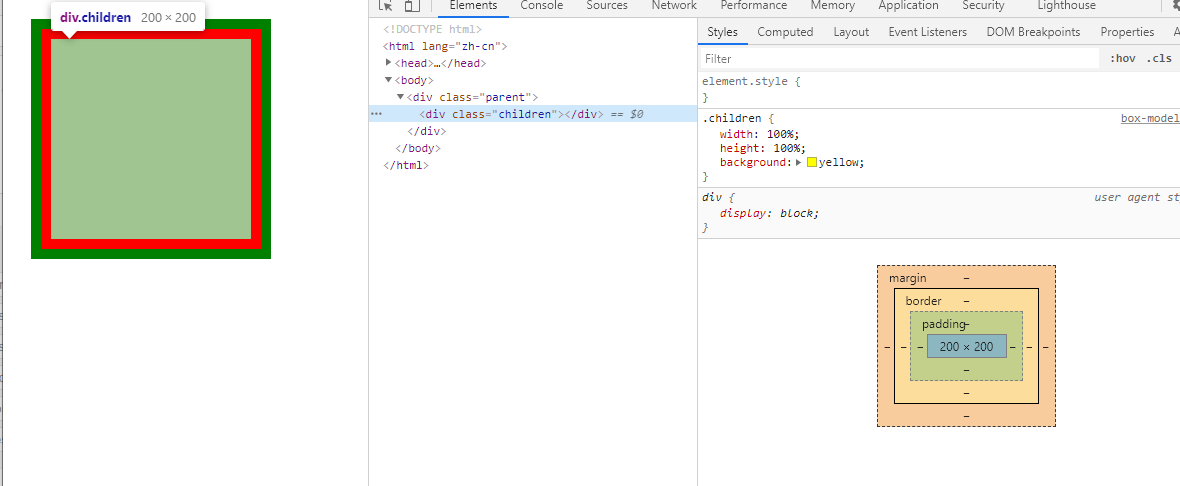1180x486 pixels.
Task: Open the yellow background color swatch
Action: pyautogui.click(x=812, y=162)
